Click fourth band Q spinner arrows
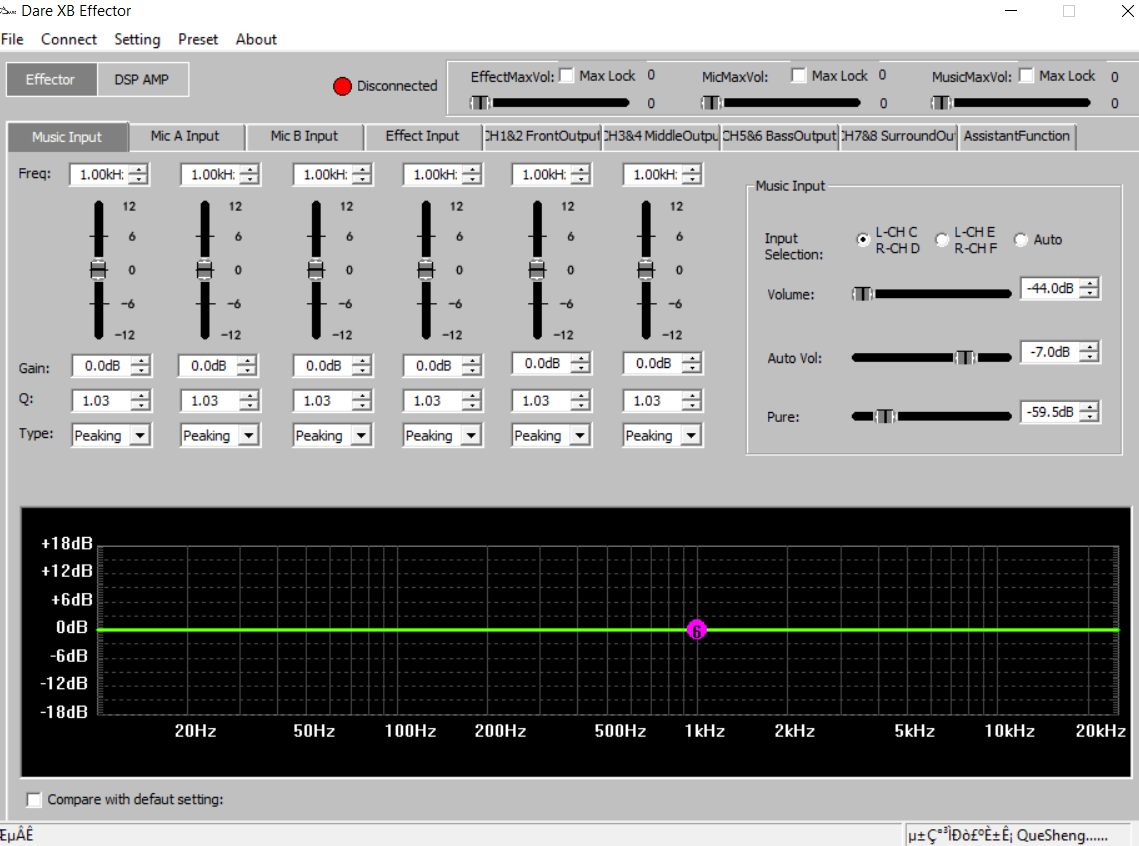The height and width of the screenshot is (846, 1139). pyautogui.click(x=471, y=401)
